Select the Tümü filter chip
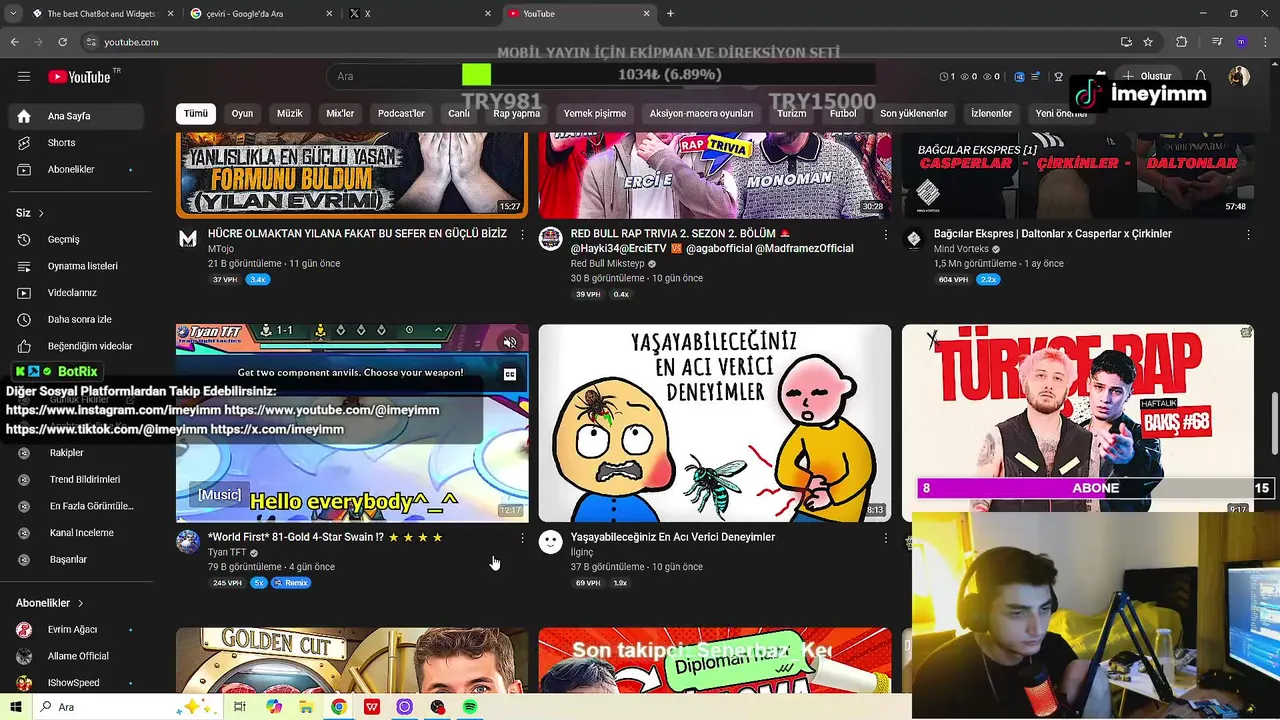The image size is (1280, 720). coord(196,113)
